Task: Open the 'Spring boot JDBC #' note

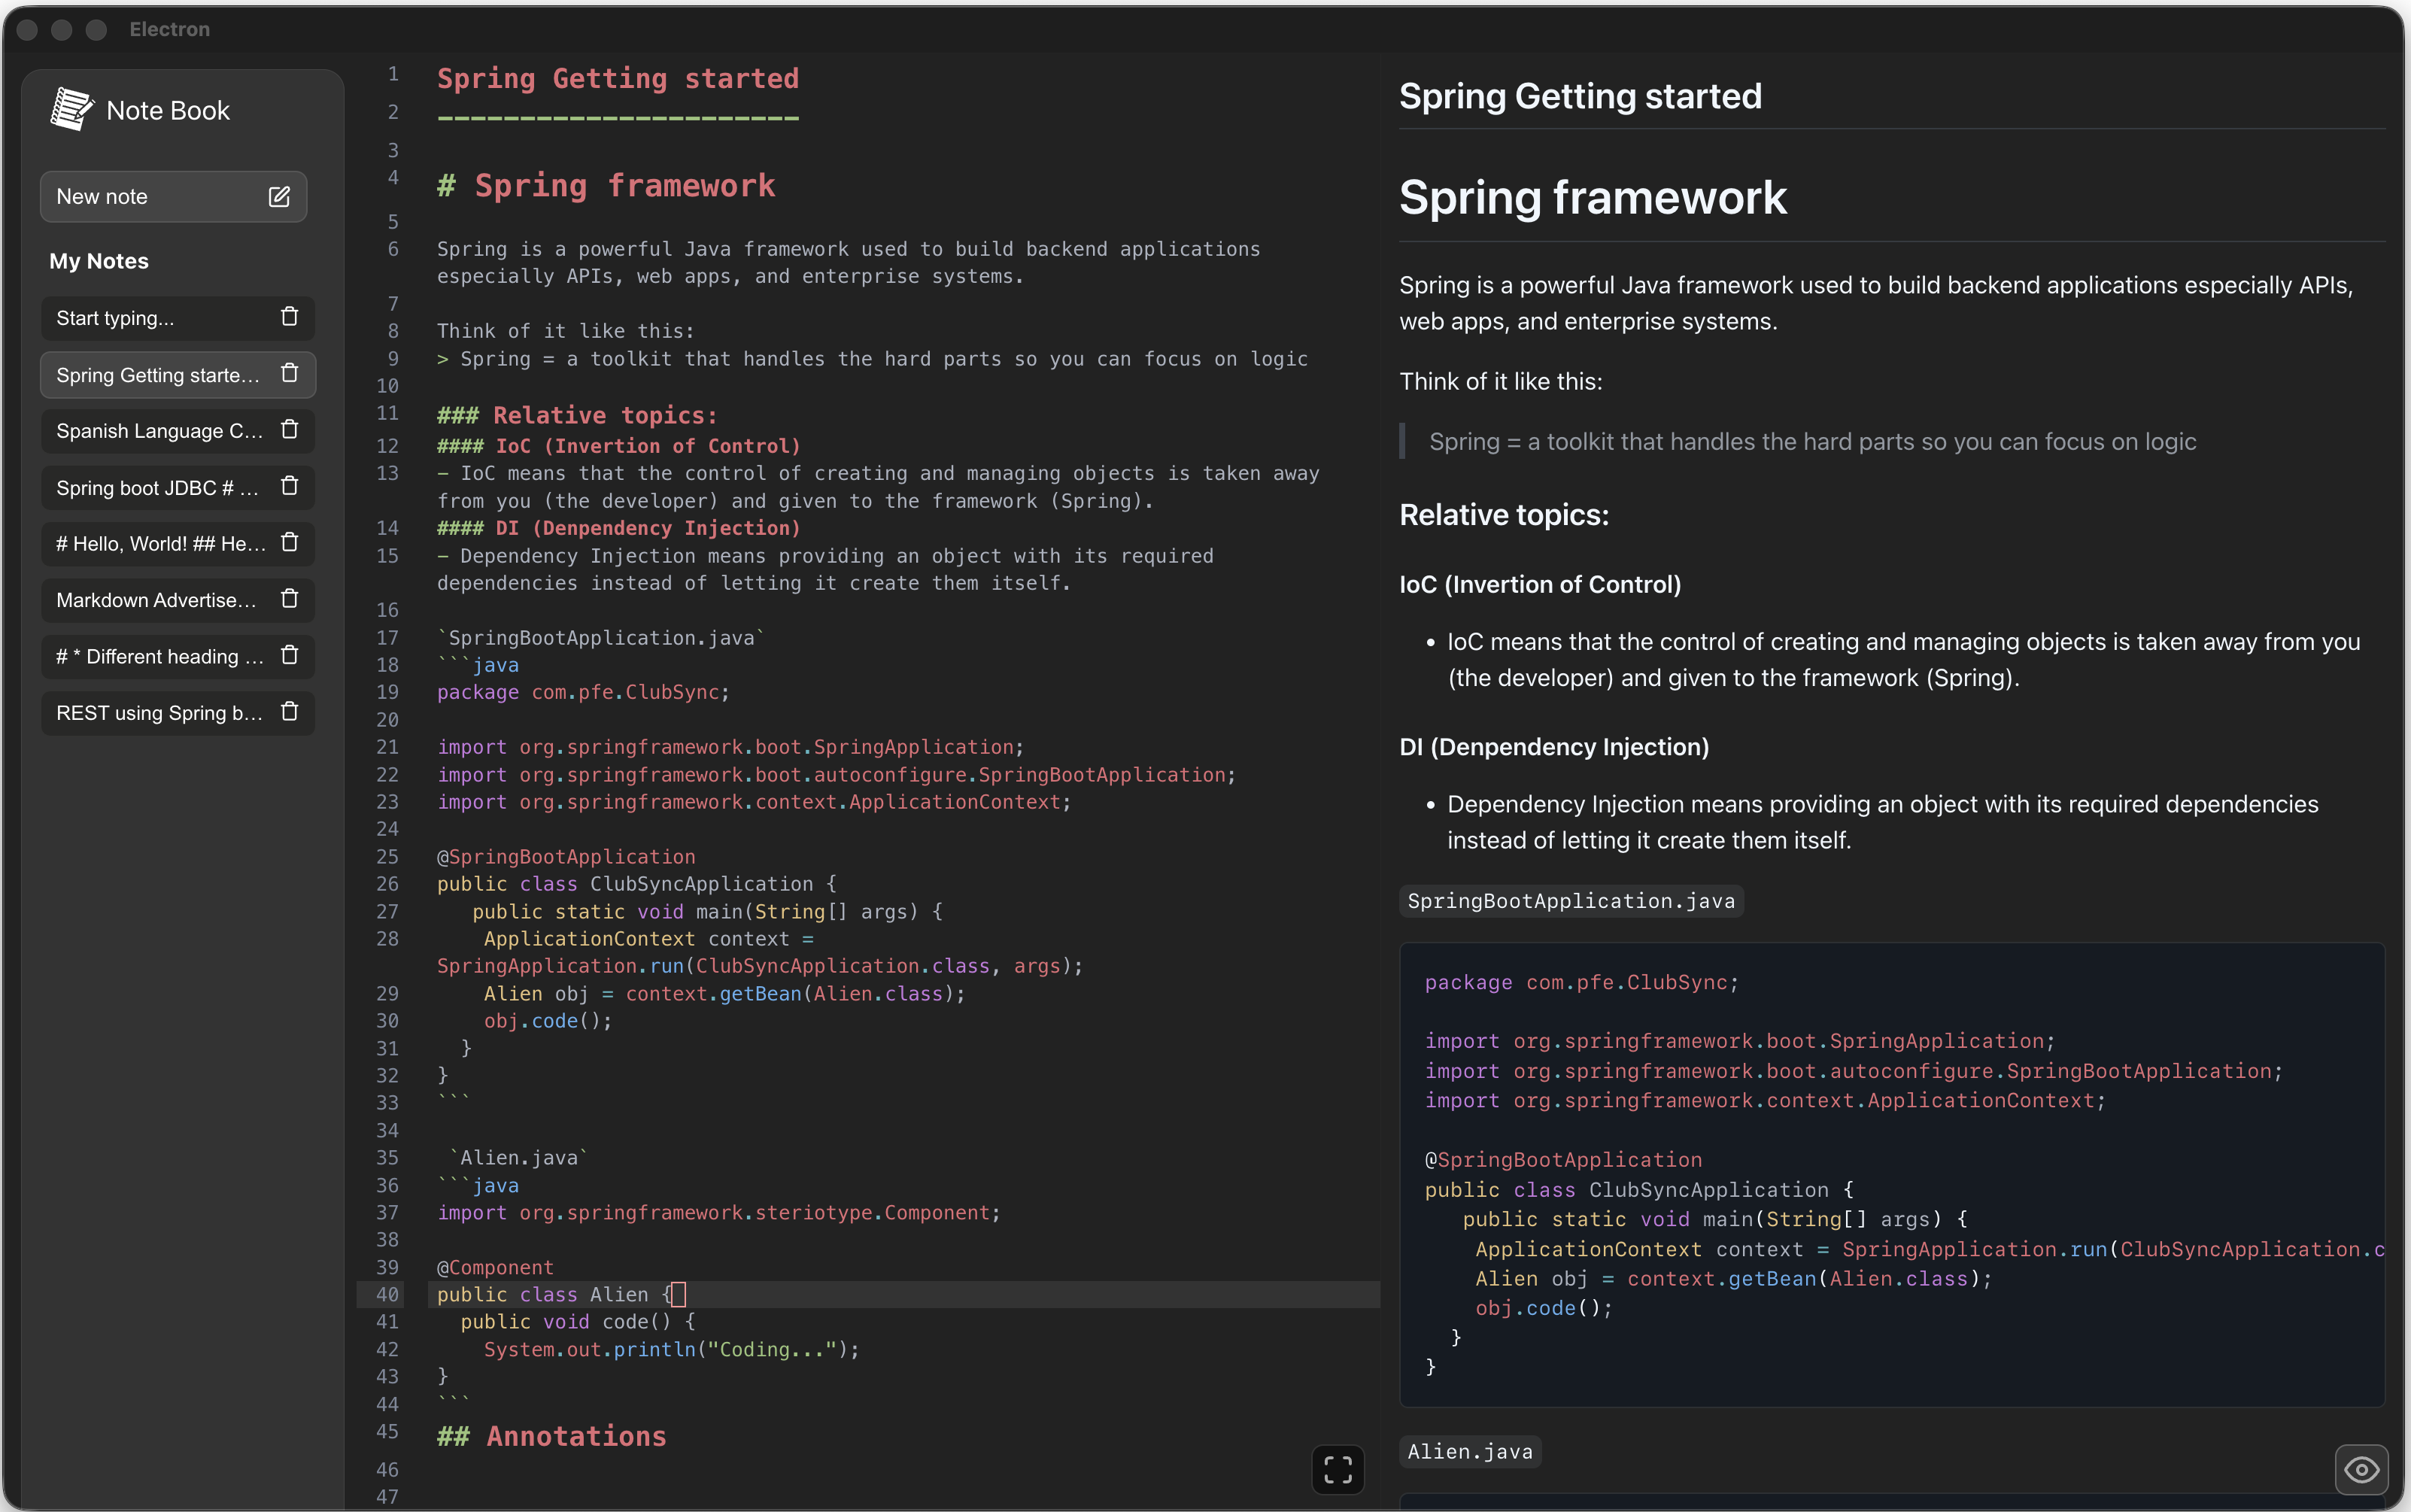Action: (x=178, y=488)
